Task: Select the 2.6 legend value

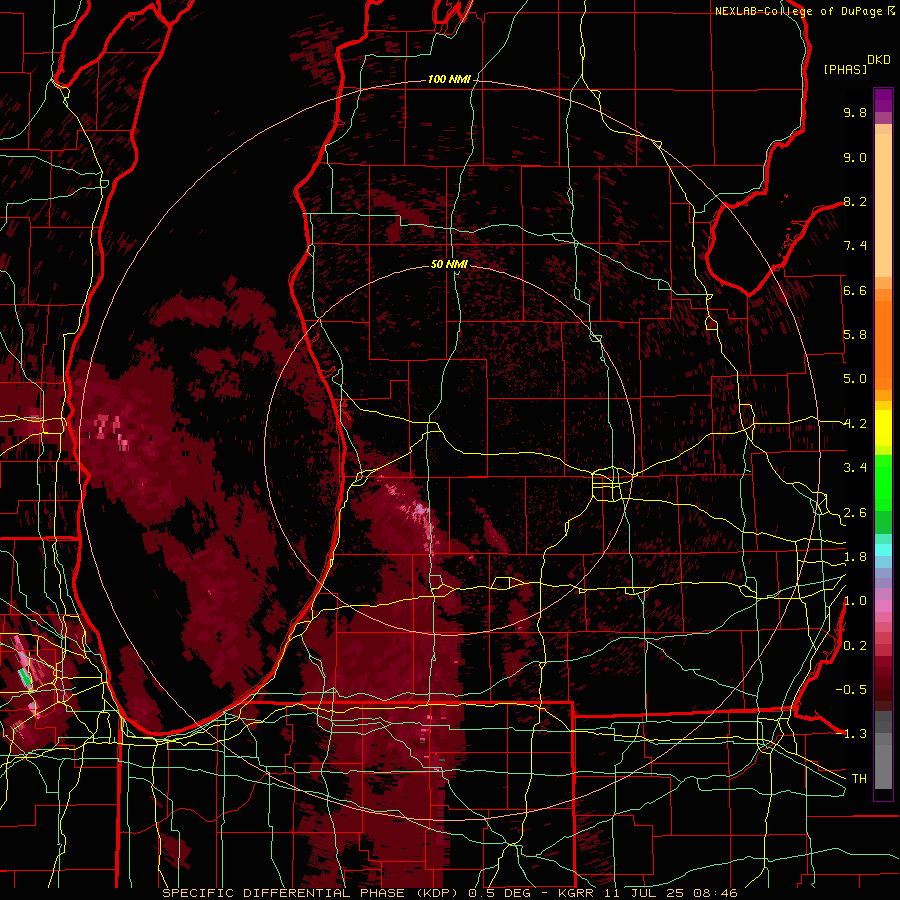Action: coord(855,513)
